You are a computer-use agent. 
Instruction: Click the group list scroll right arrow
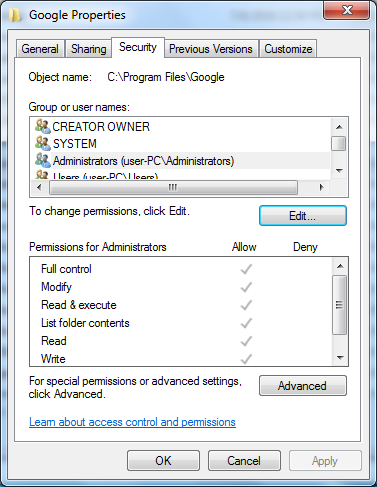click(322, 187)
